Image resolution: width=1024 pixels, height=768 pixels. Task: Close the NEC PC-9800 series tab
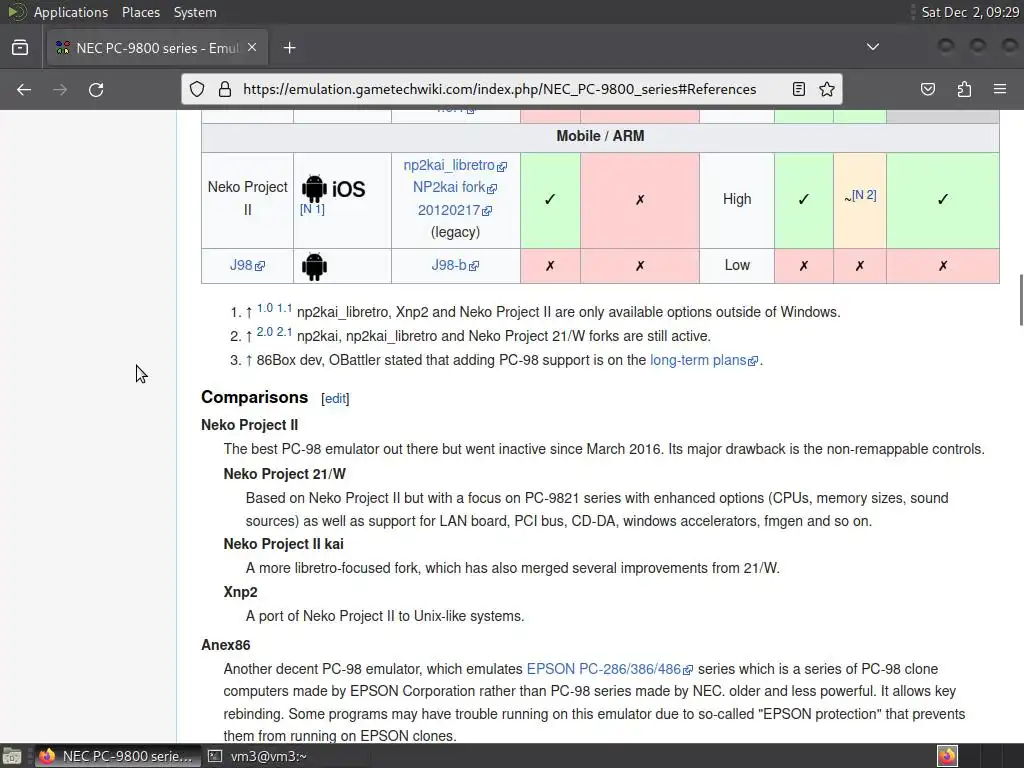point(252,48)
